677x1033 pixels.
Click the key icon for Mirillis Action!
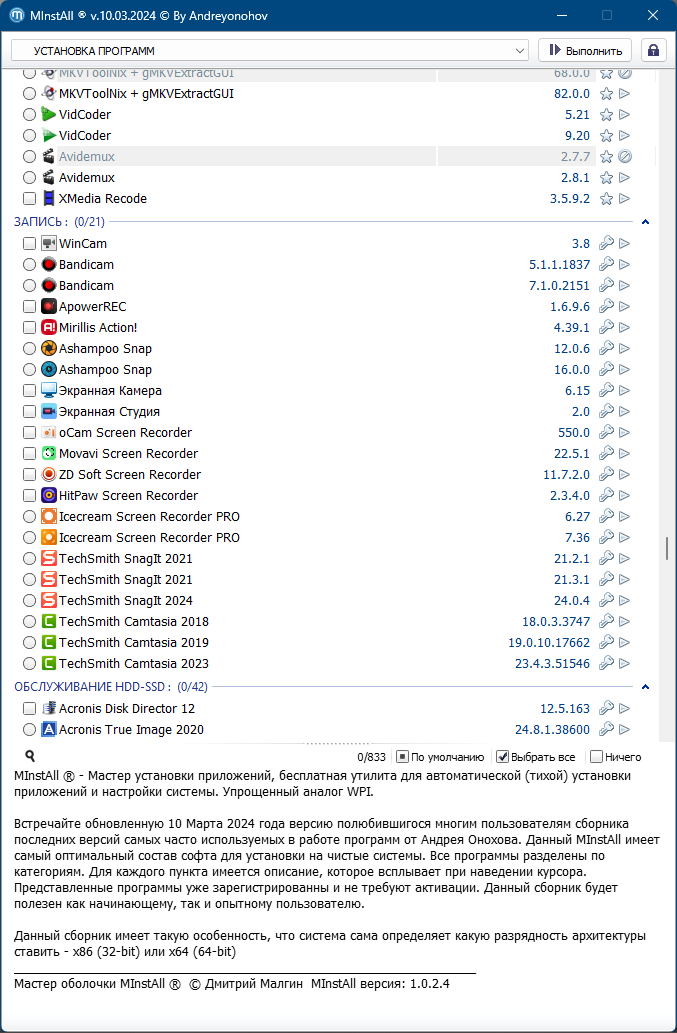pos(606,328)
